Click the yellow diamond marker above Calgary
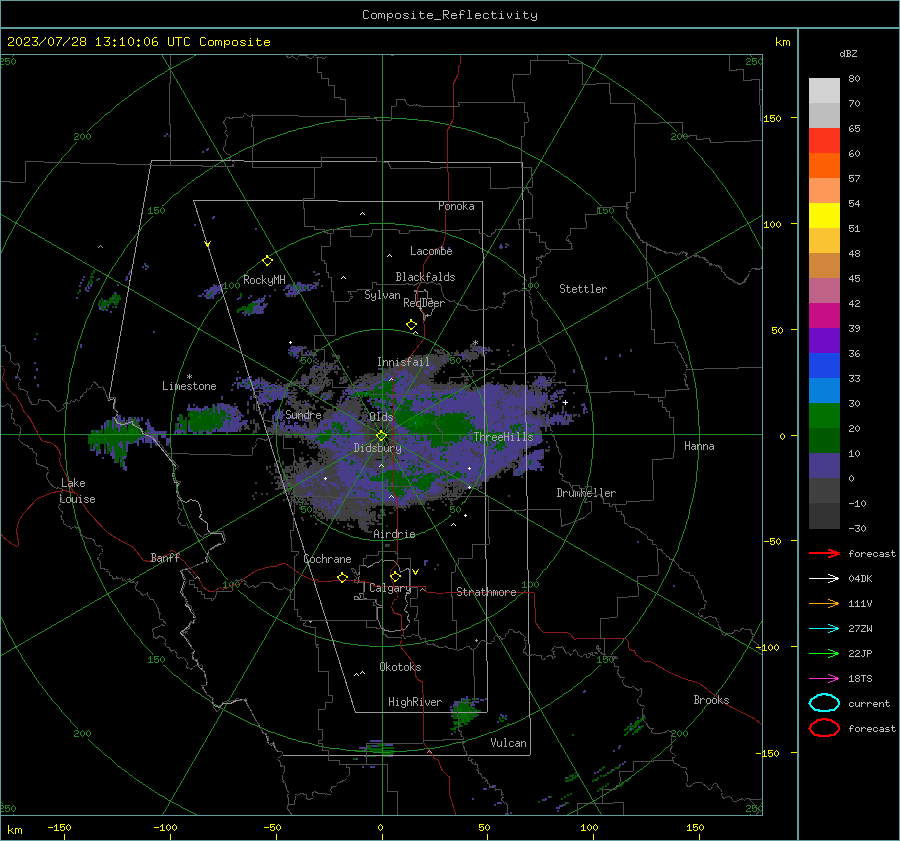This screenshot has height=841, width=900. pyautogui.click(x=395, y=576)
